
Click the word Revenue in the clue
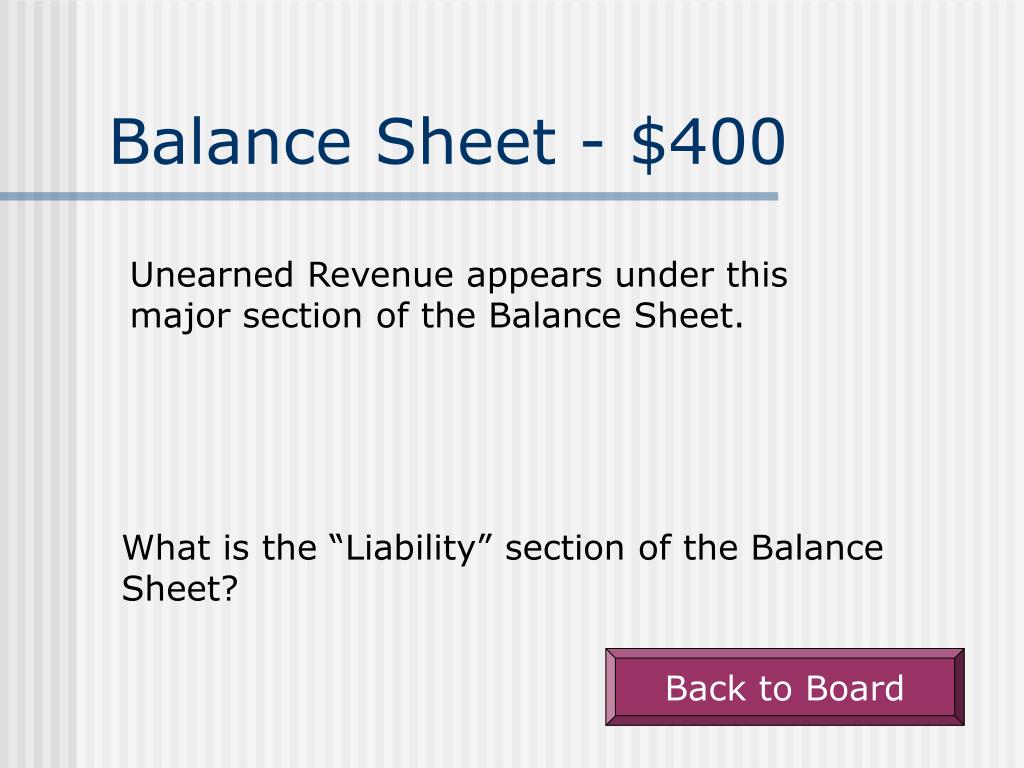coord(380,275)
